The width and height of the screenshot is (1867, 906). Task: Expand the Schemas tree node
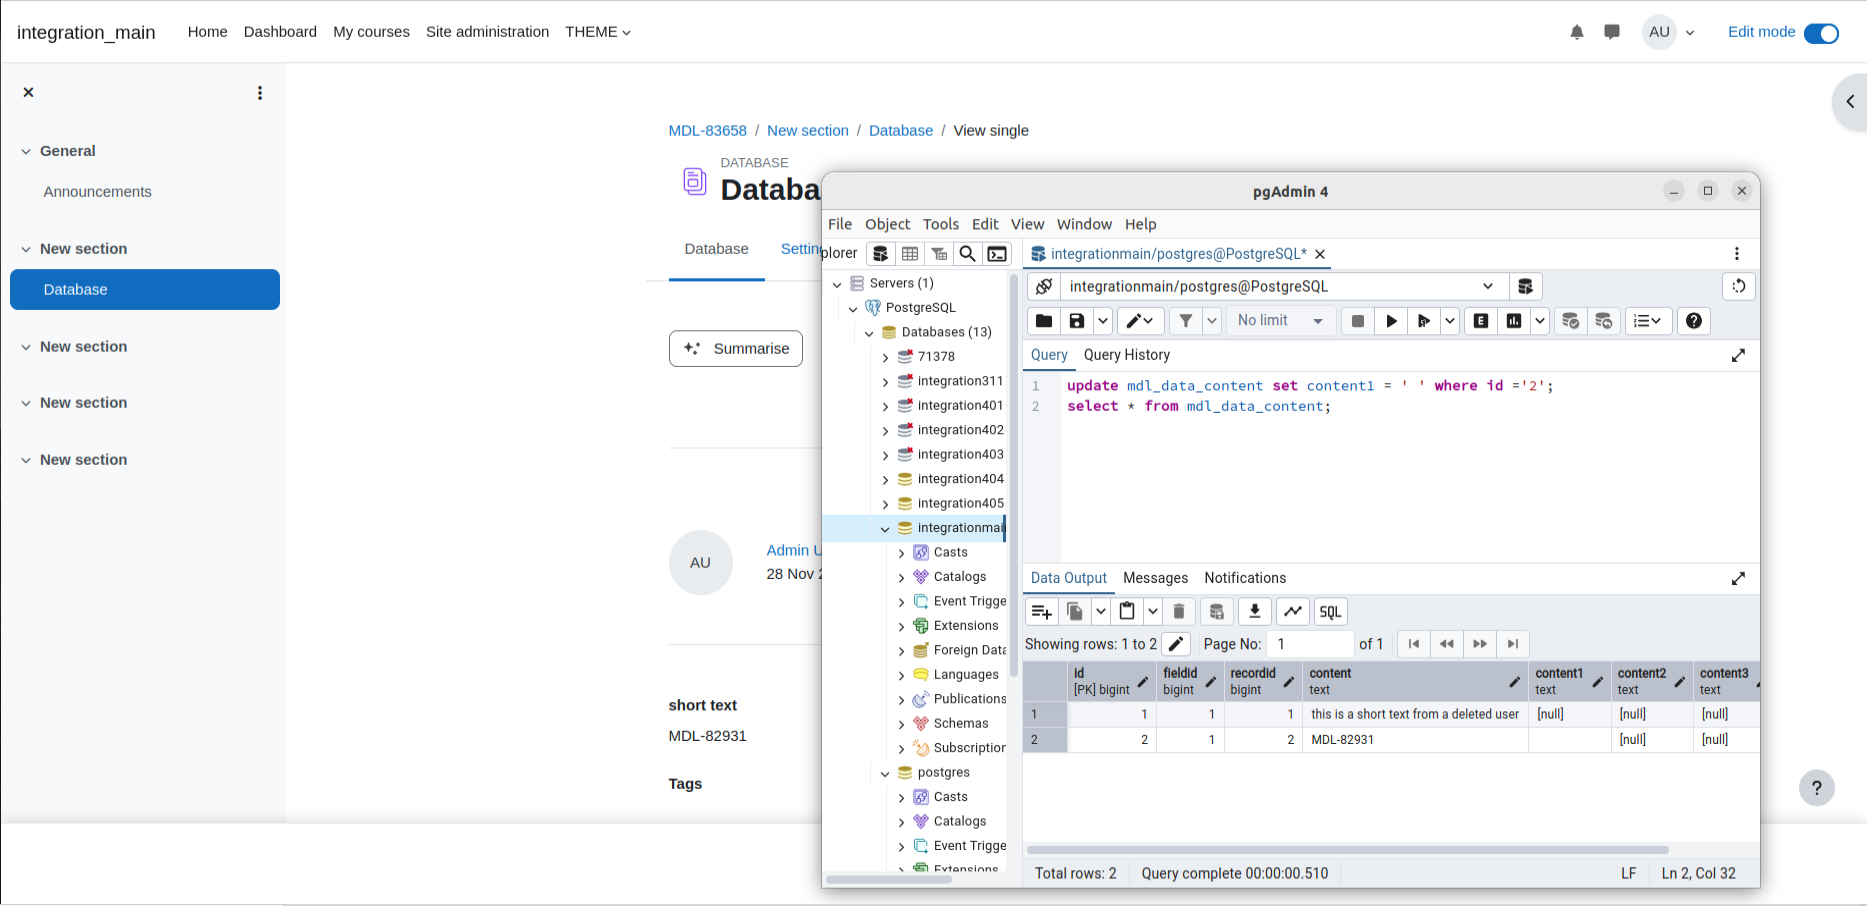point(901,724)
